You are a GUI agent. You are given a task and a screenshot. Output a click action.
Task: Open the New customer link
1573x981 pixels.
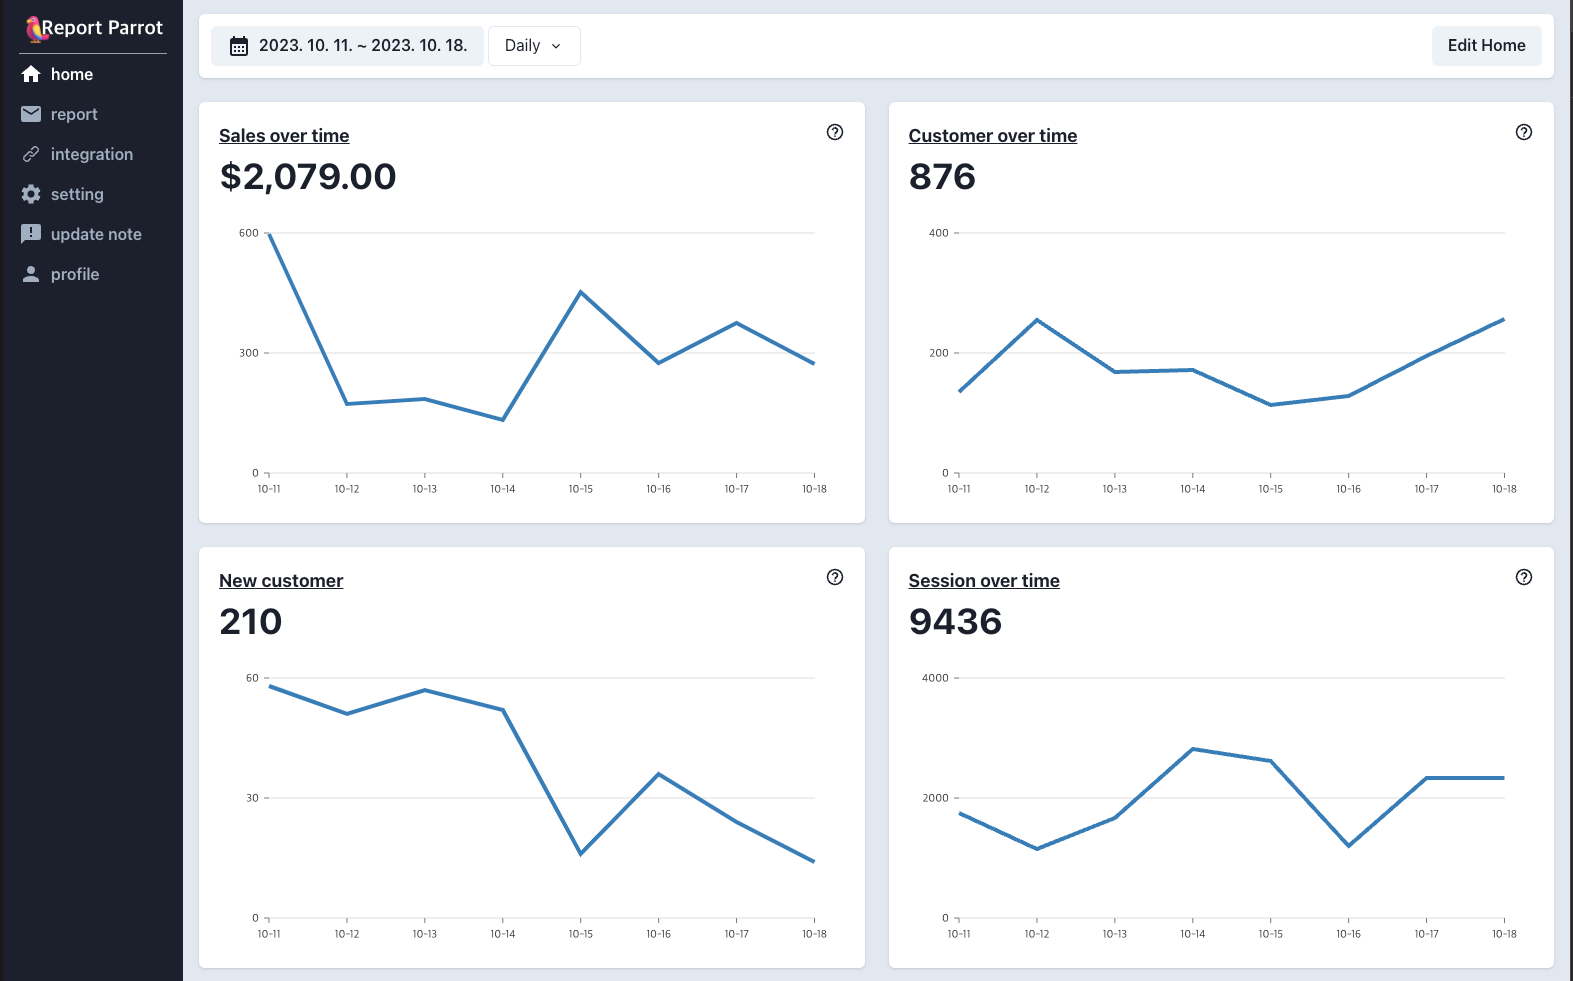click(x=281, y=581)
